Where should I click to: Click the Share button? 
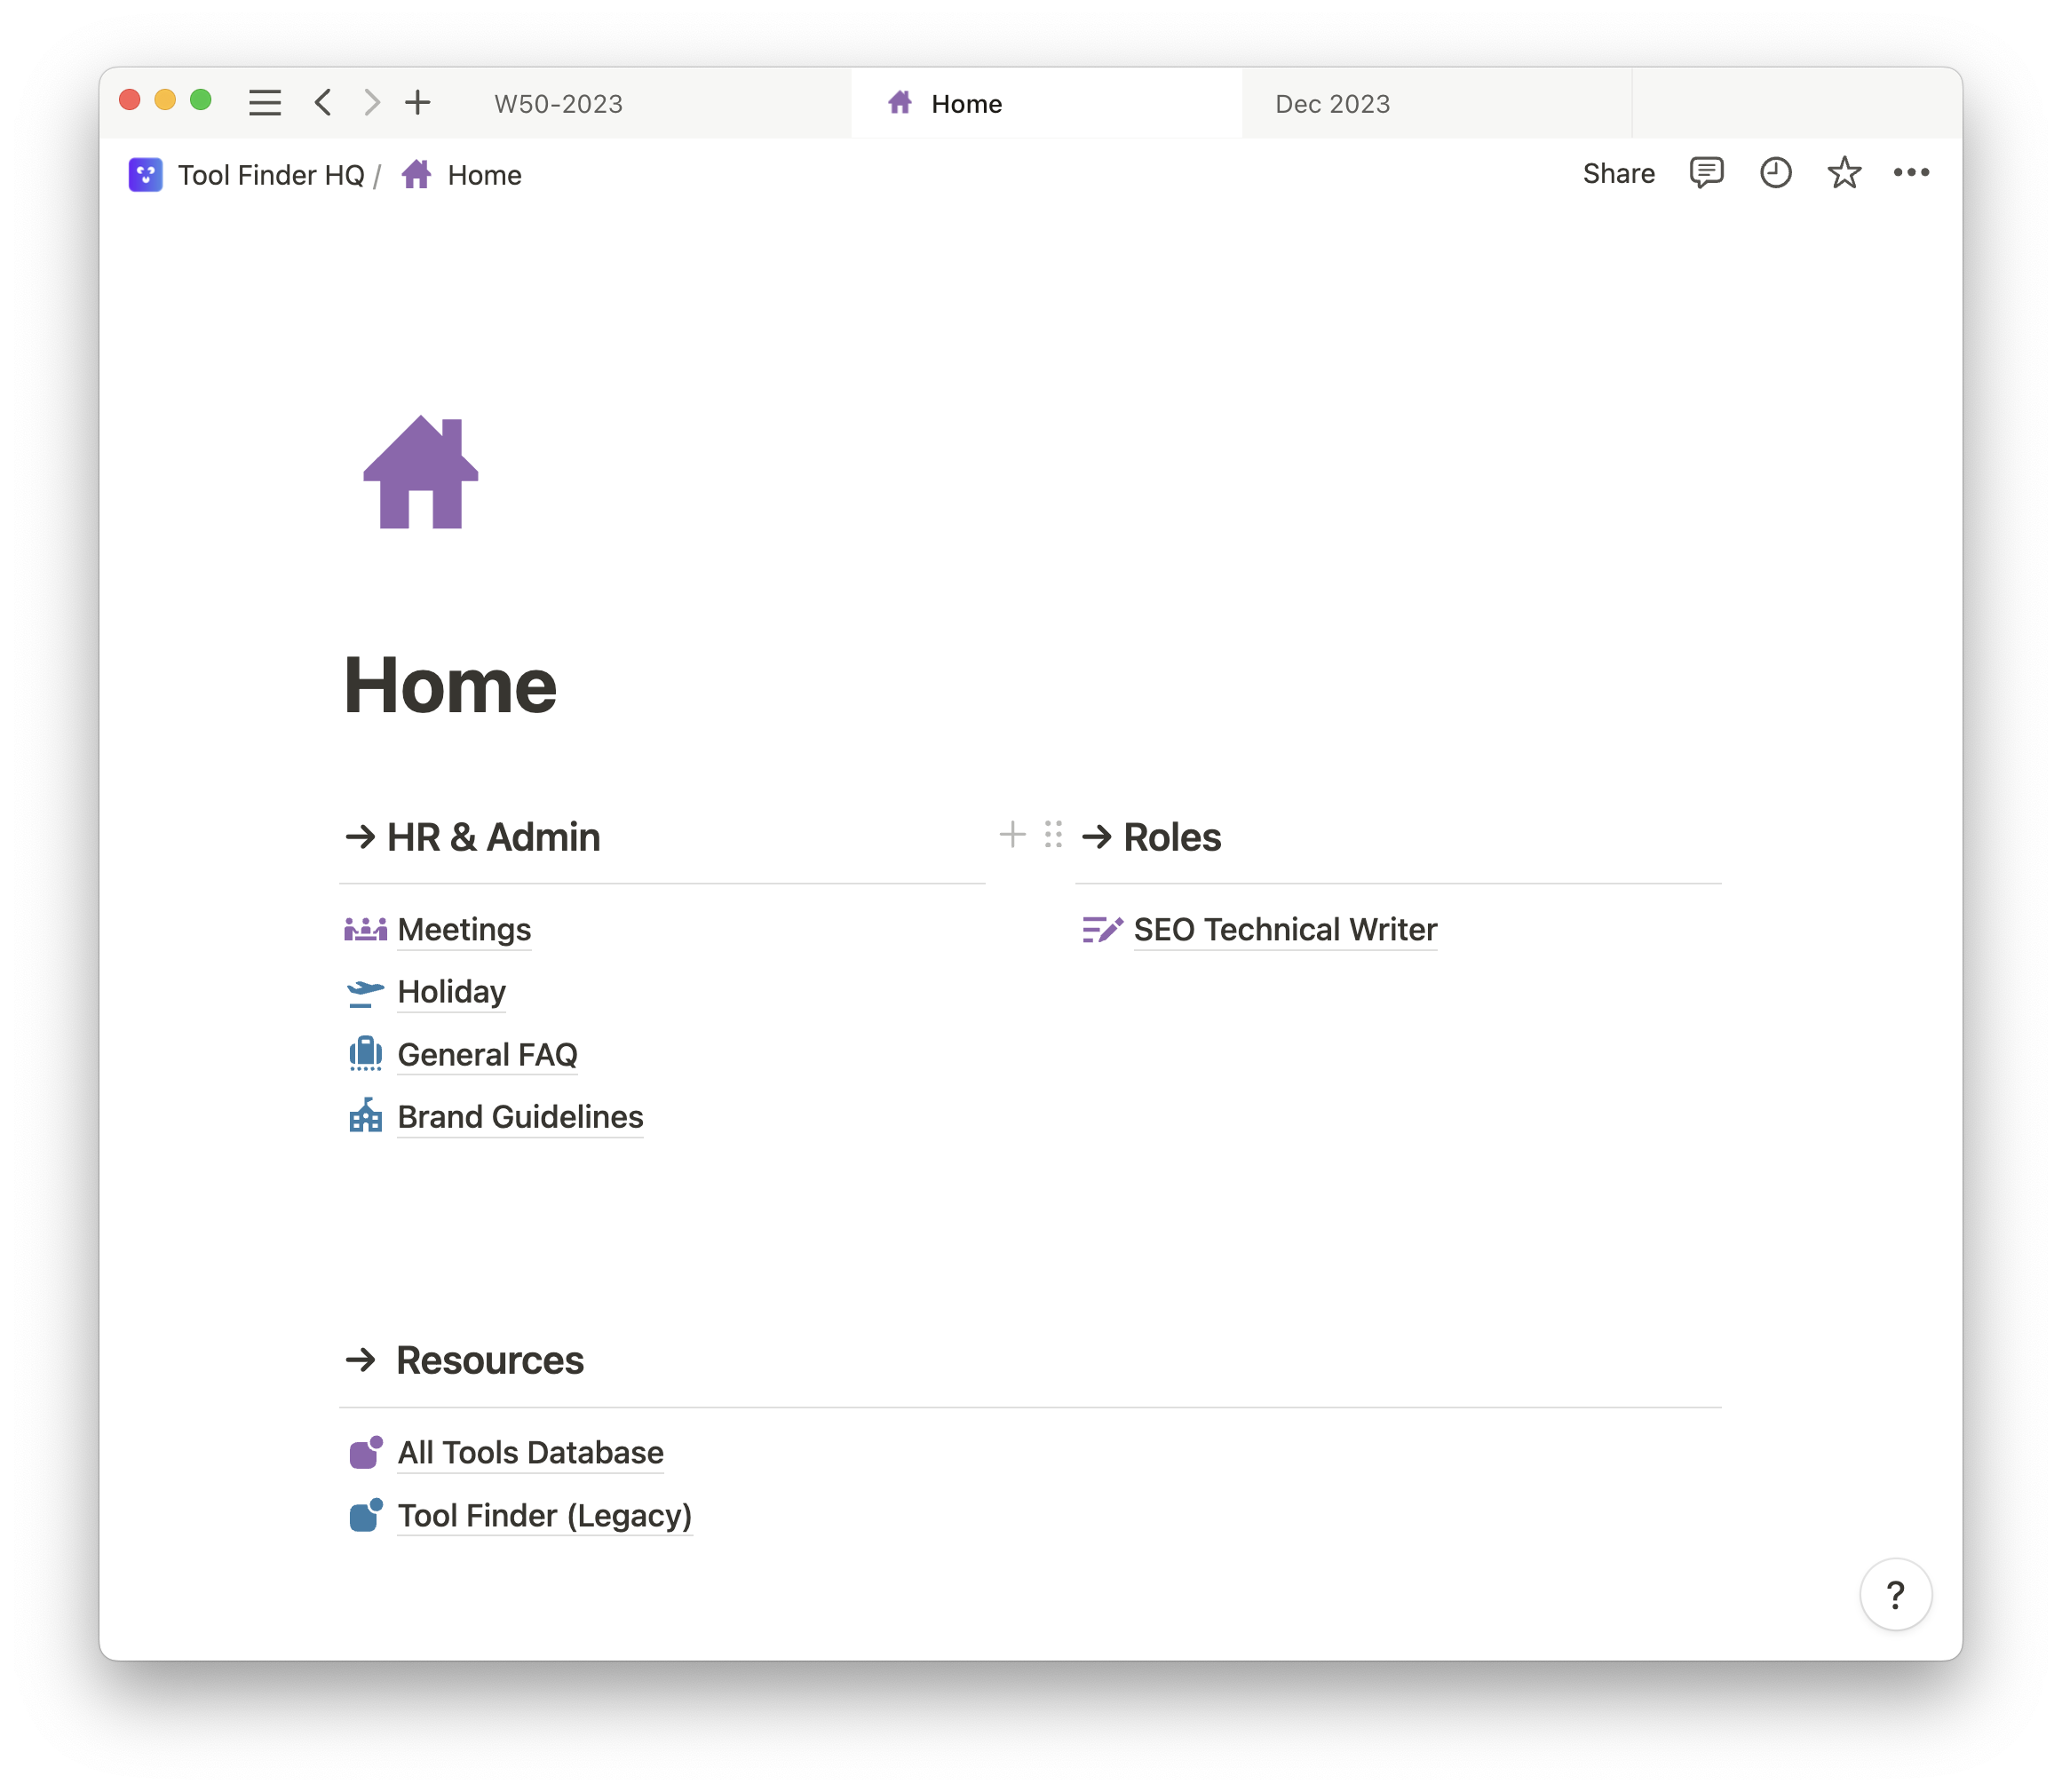[x=1618, y=173]
